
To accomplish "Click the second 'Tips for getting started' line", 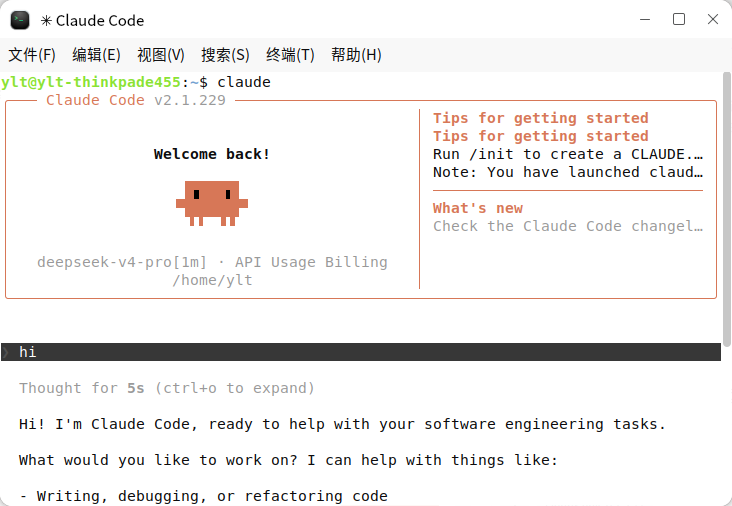I will tap(541, 136).
